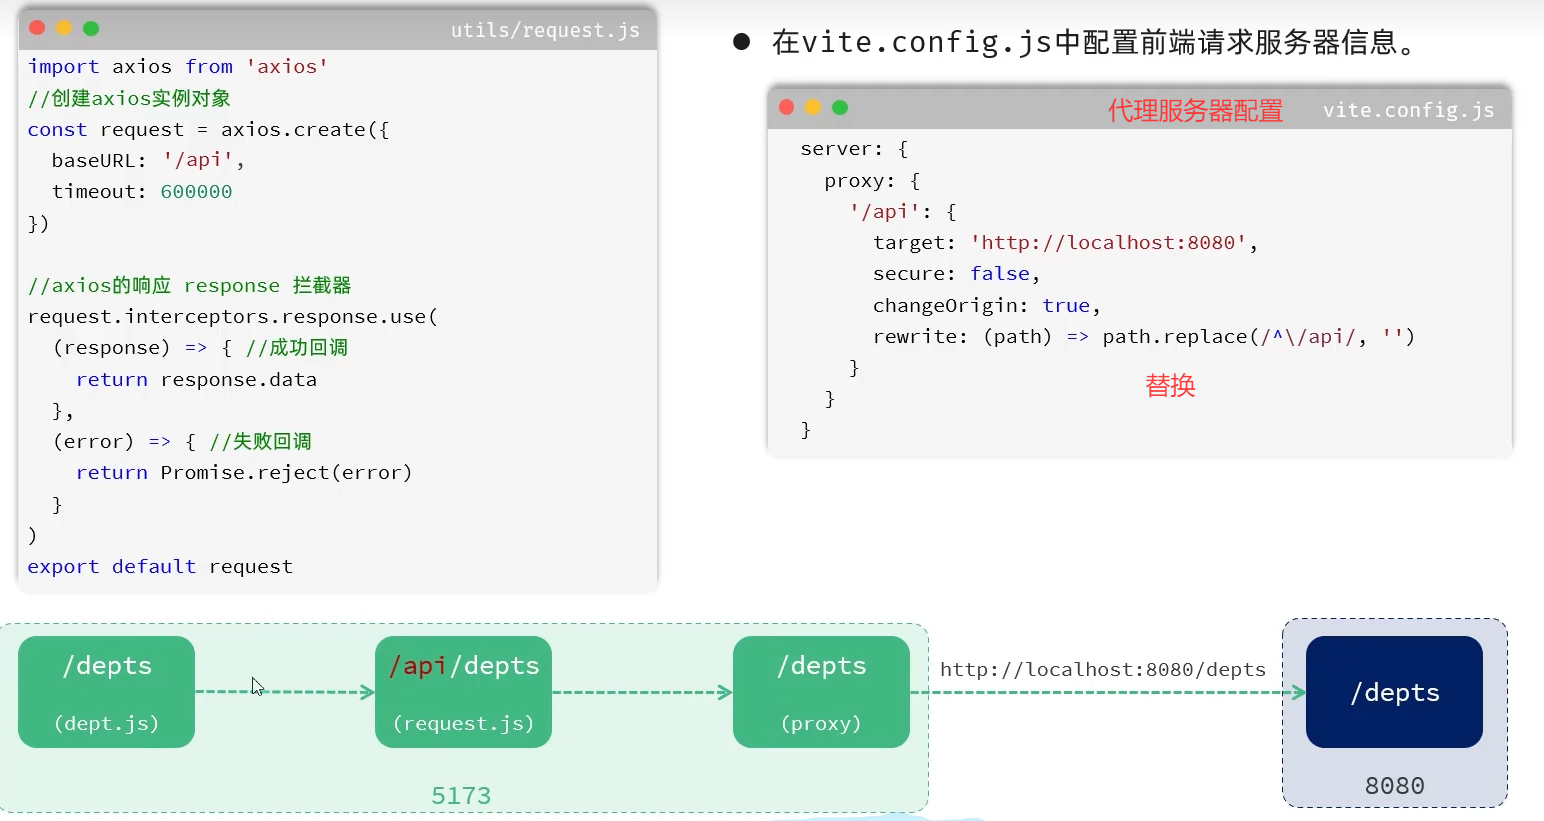Click the red dot on vite.config.js window
The width and height of the screenshot is (1544, 821).
(786, 107)
